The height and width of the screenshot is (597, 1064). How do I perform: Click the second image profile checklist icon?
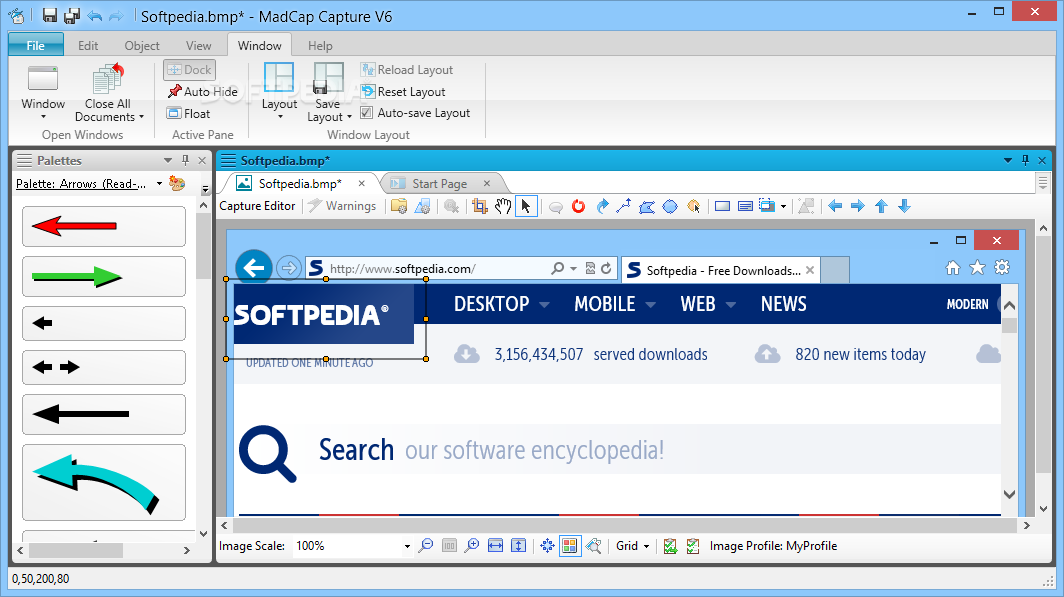(693, 545)
